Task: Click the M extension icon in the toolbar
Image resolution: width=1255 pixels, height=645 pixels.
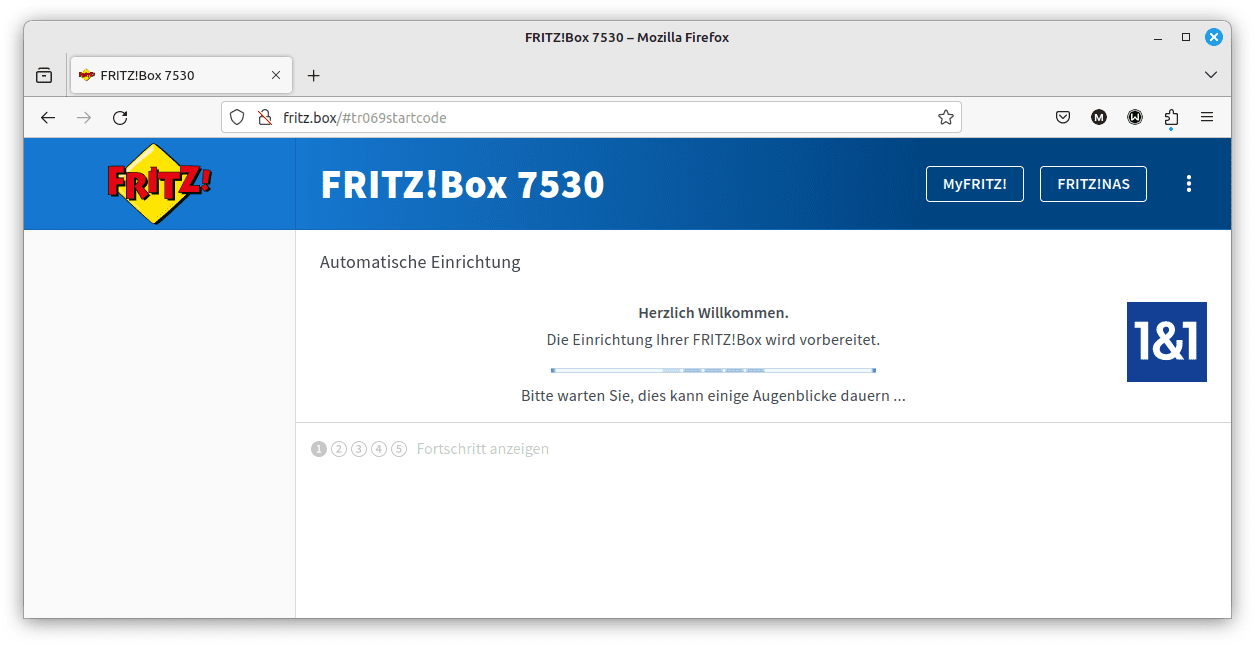Action: coord(1099,118)
